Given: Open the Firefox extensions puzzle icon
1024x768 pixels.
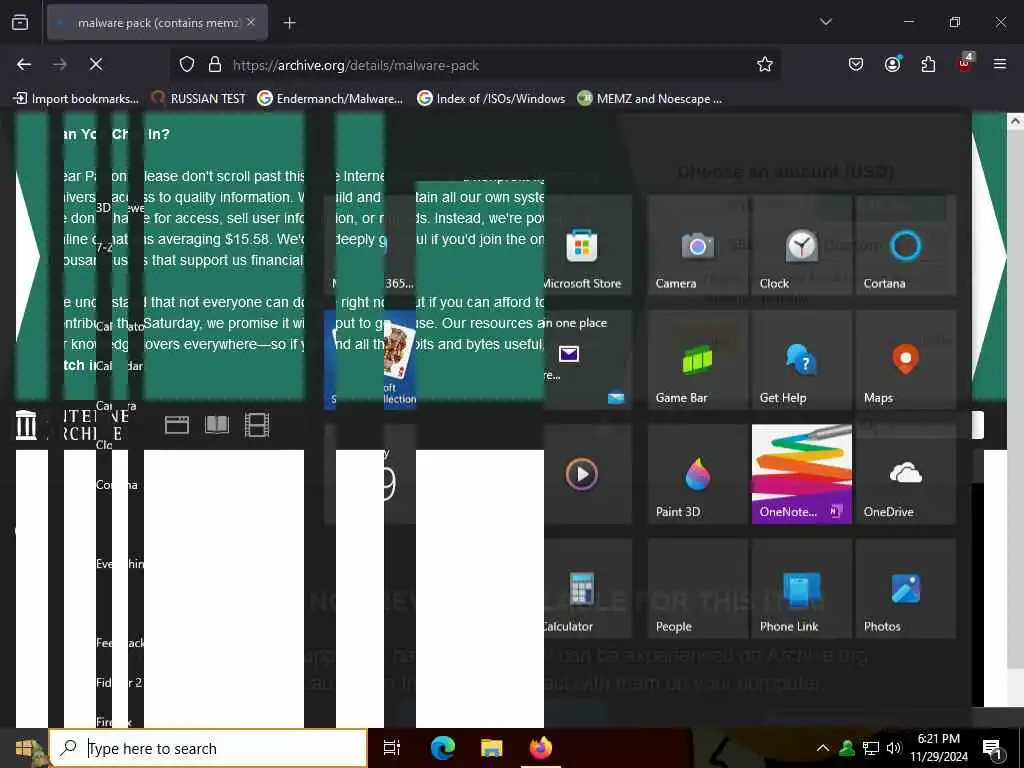Looking at the screenshot, I should pos(928,64).
